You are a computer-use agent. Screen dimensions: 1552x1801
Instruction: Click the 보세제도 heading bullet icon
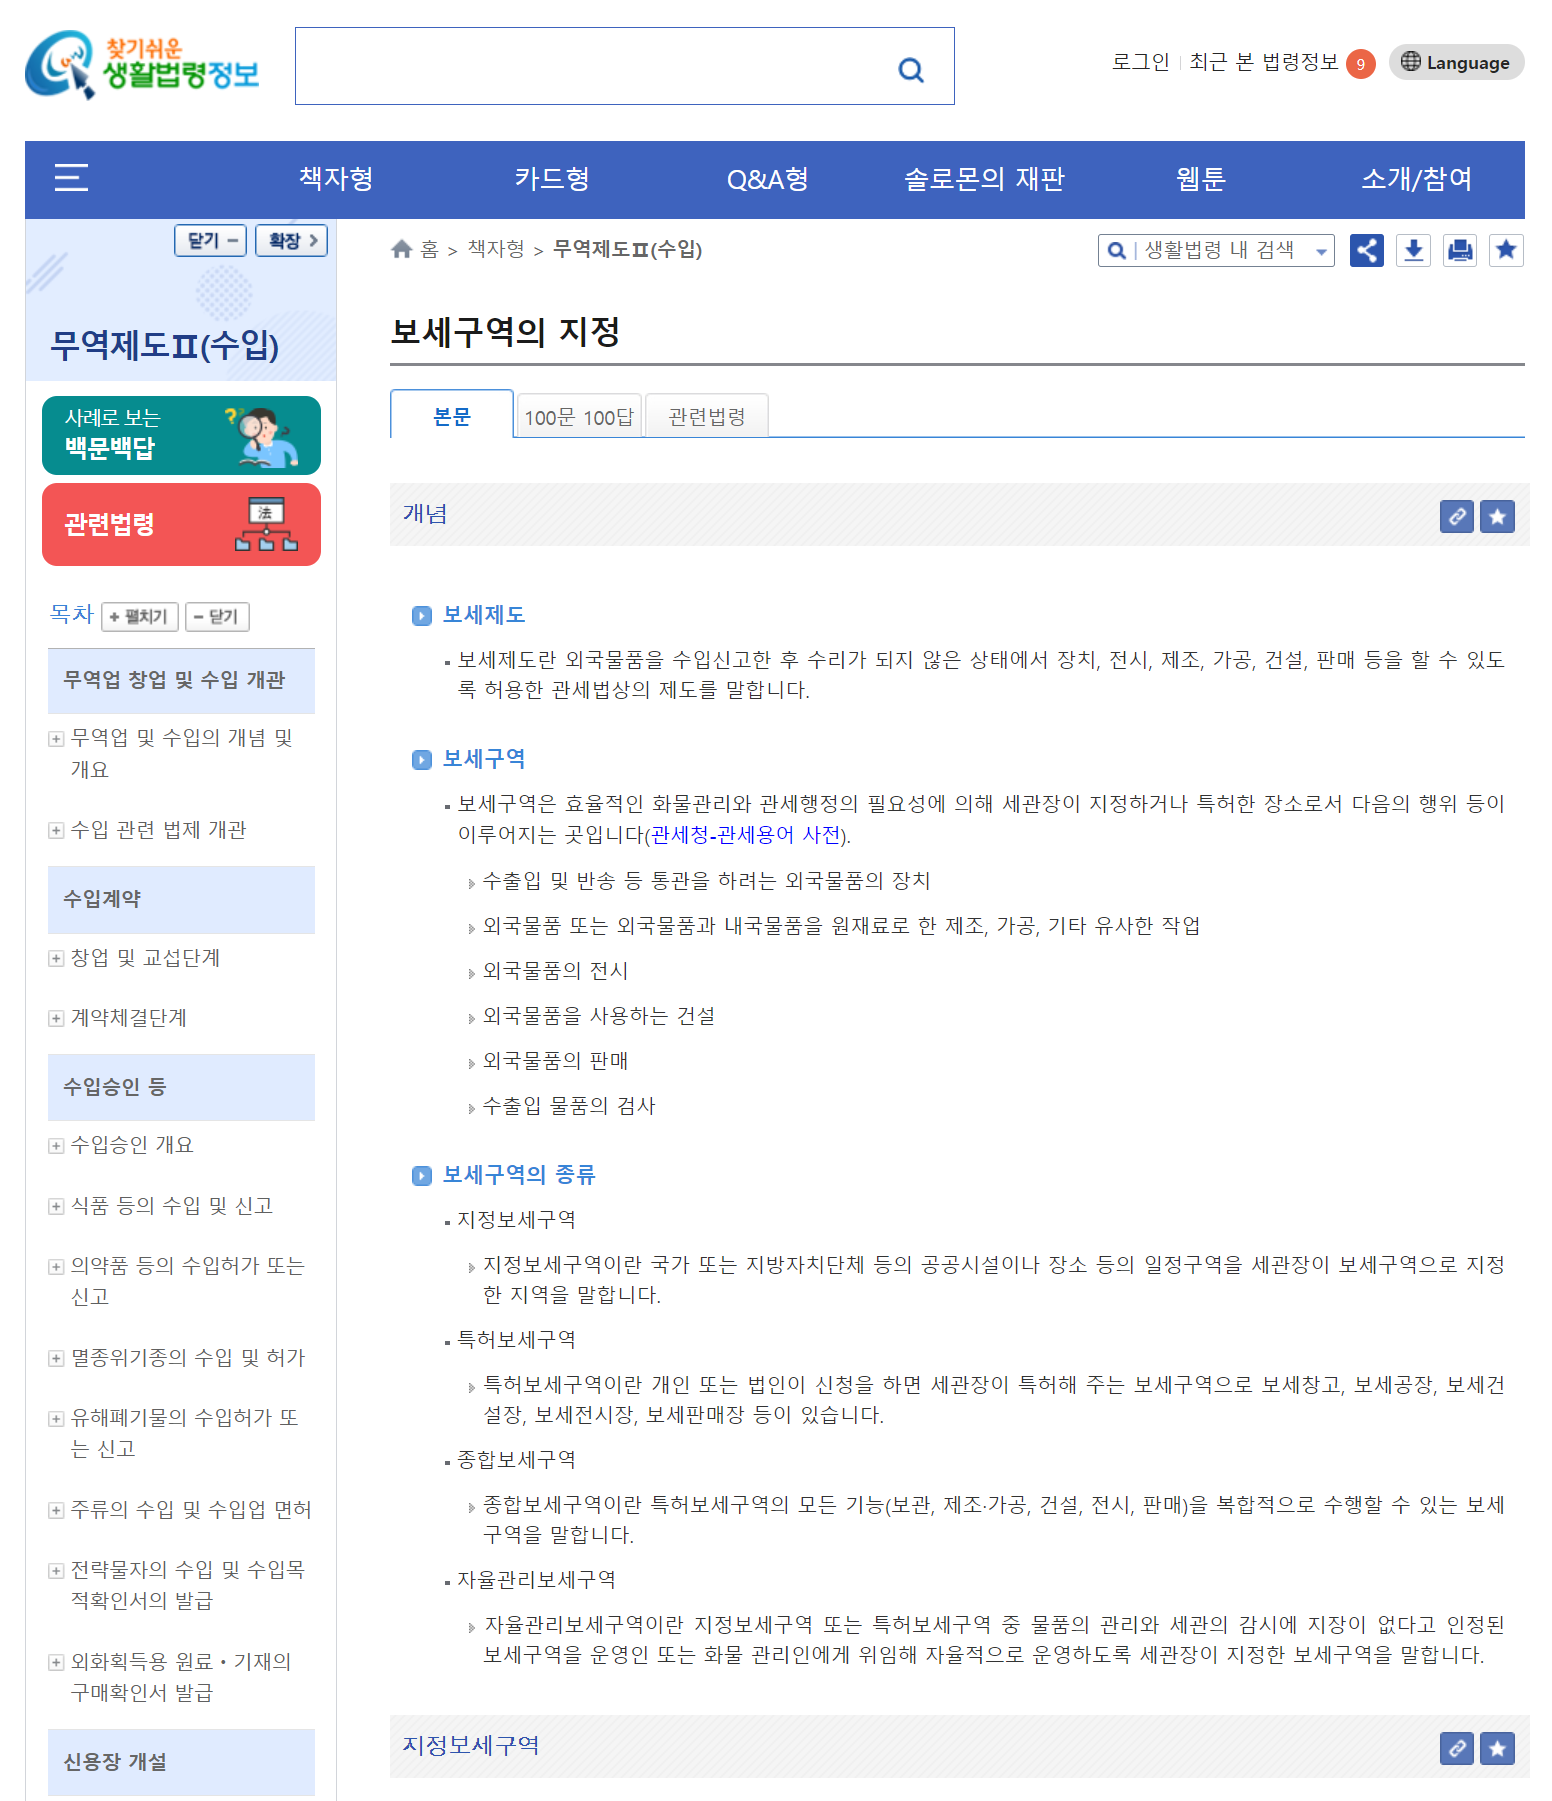click(422, 616)
